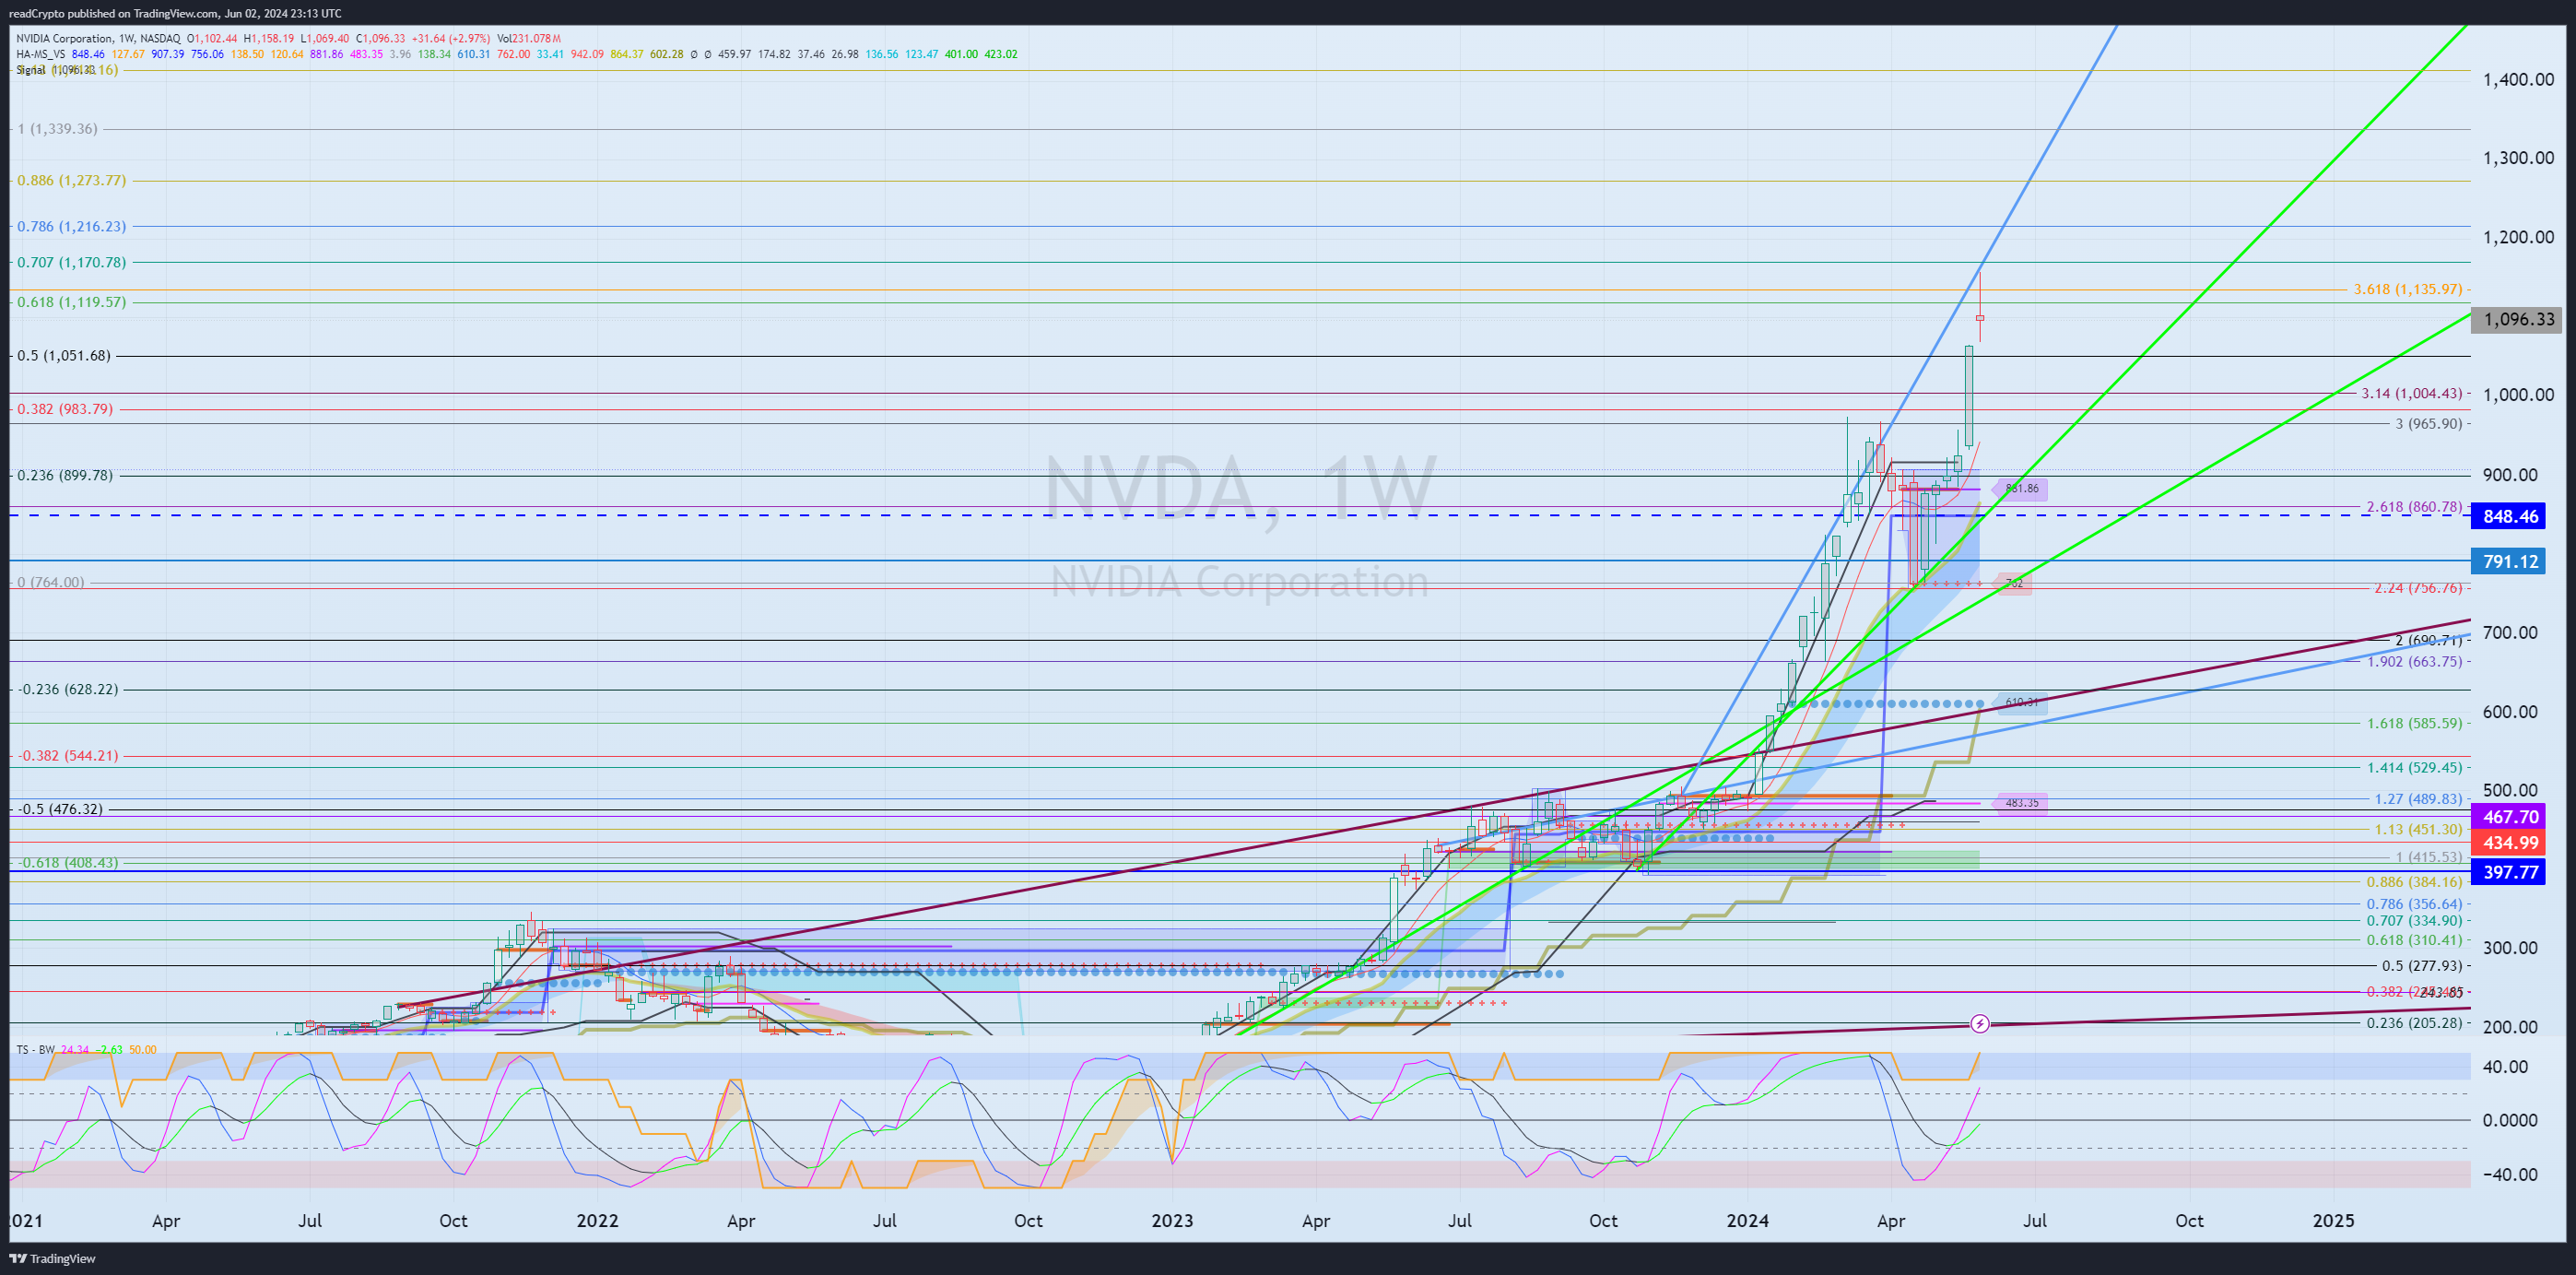Click the latest red weekly candle
The height and width of the screenshot is (1275, 2576).
click(x=1980, y=317)
